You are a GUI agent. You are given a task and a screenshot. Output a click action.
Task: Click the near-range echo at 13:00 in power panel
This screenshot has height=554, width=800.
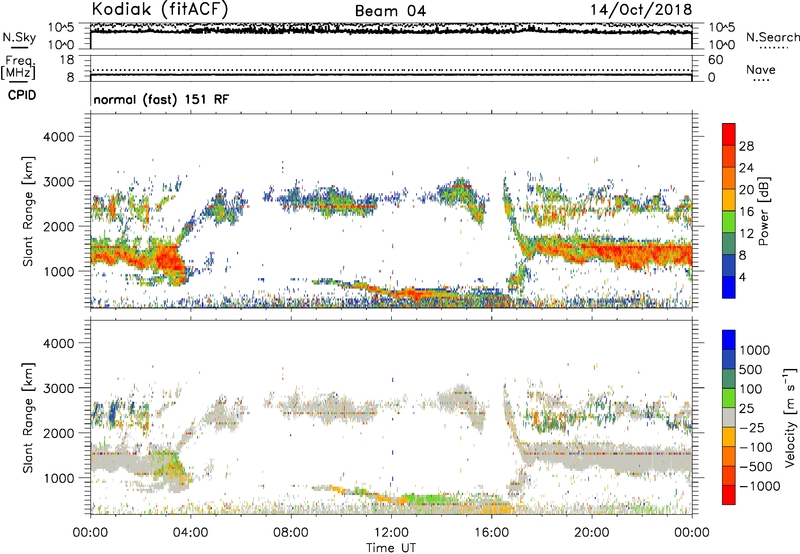click(416, 294)
